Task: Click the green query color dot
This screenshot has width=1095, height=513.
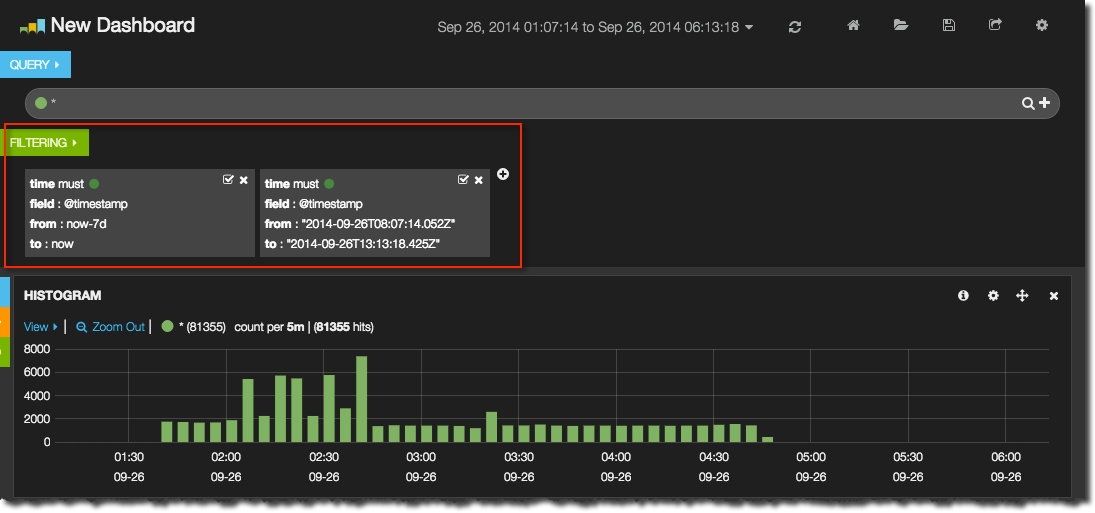Action: (41, 103)
